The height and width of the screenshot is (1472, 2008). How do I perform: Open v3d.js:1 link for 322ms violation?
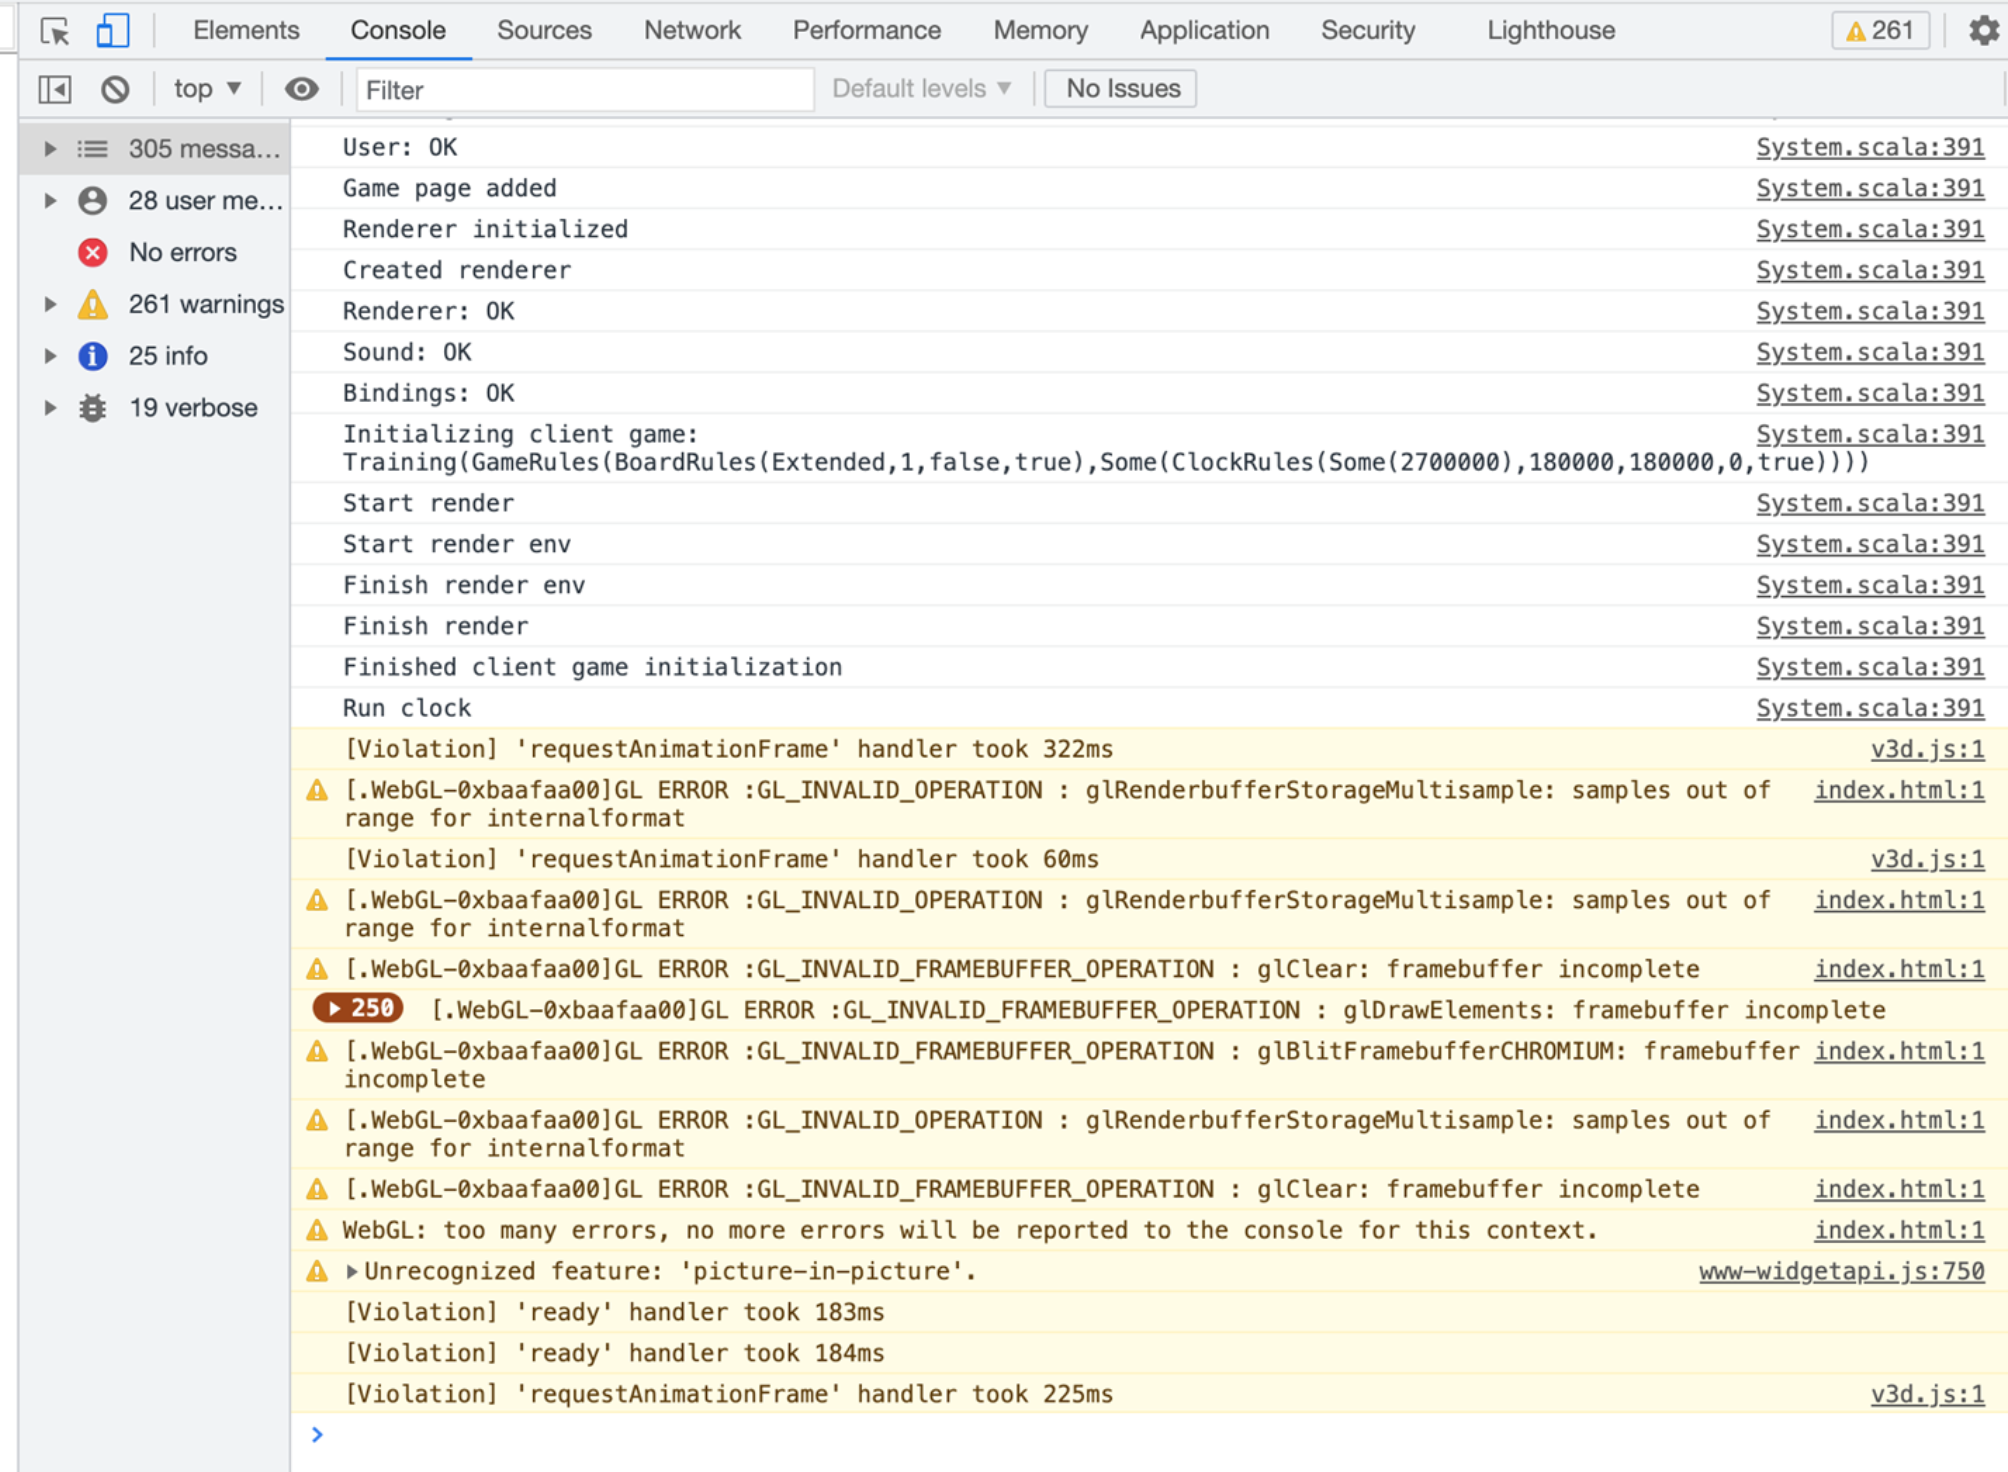1927,749
